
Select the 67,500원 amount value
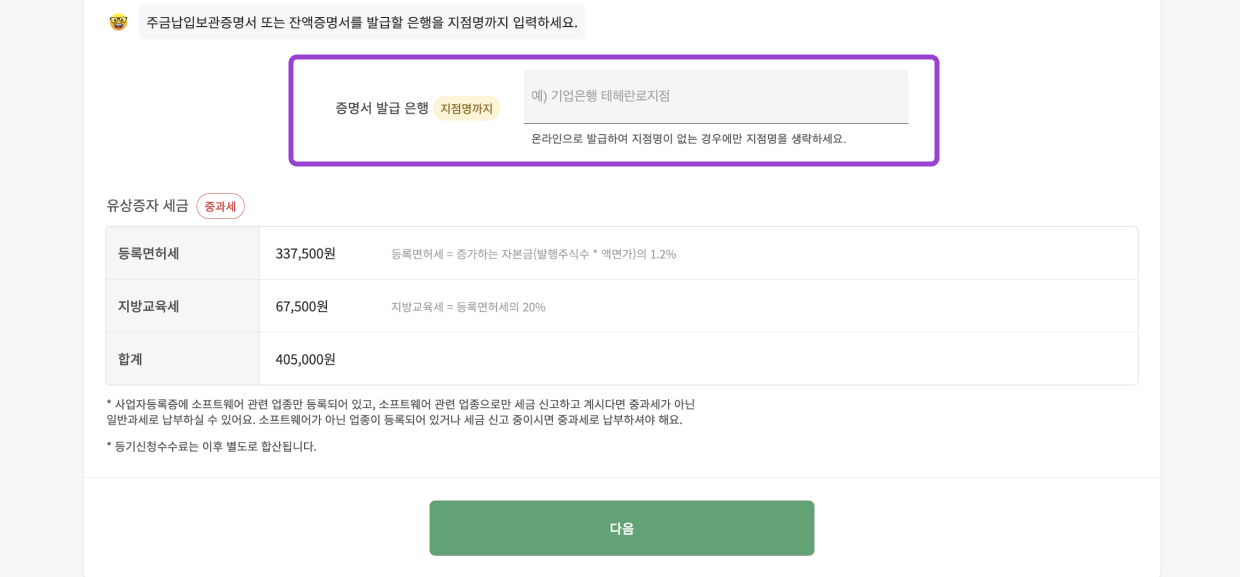pos(302,306)
